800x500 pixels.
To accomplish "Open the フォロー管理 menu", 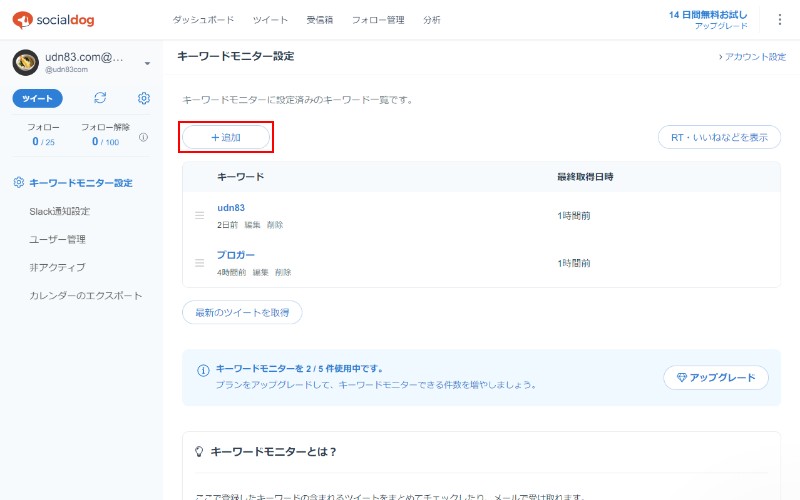I will pyautogui.click(x=378, y=20).
